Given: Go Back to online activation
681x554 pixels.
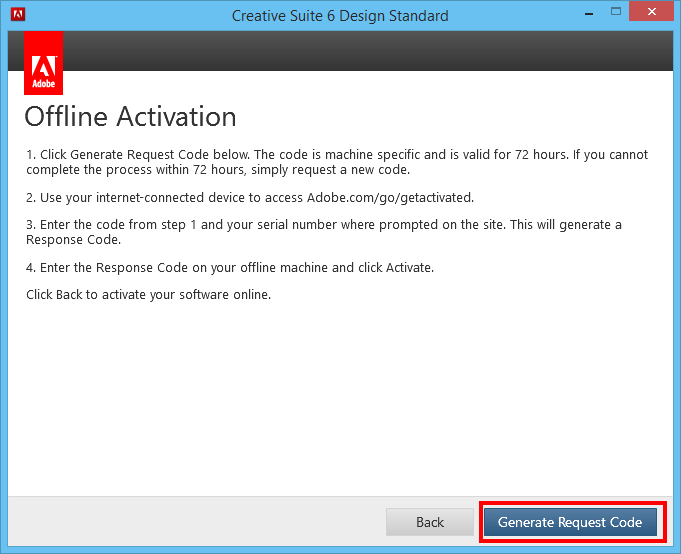Looking at the screenshot, I should (430, 522).
